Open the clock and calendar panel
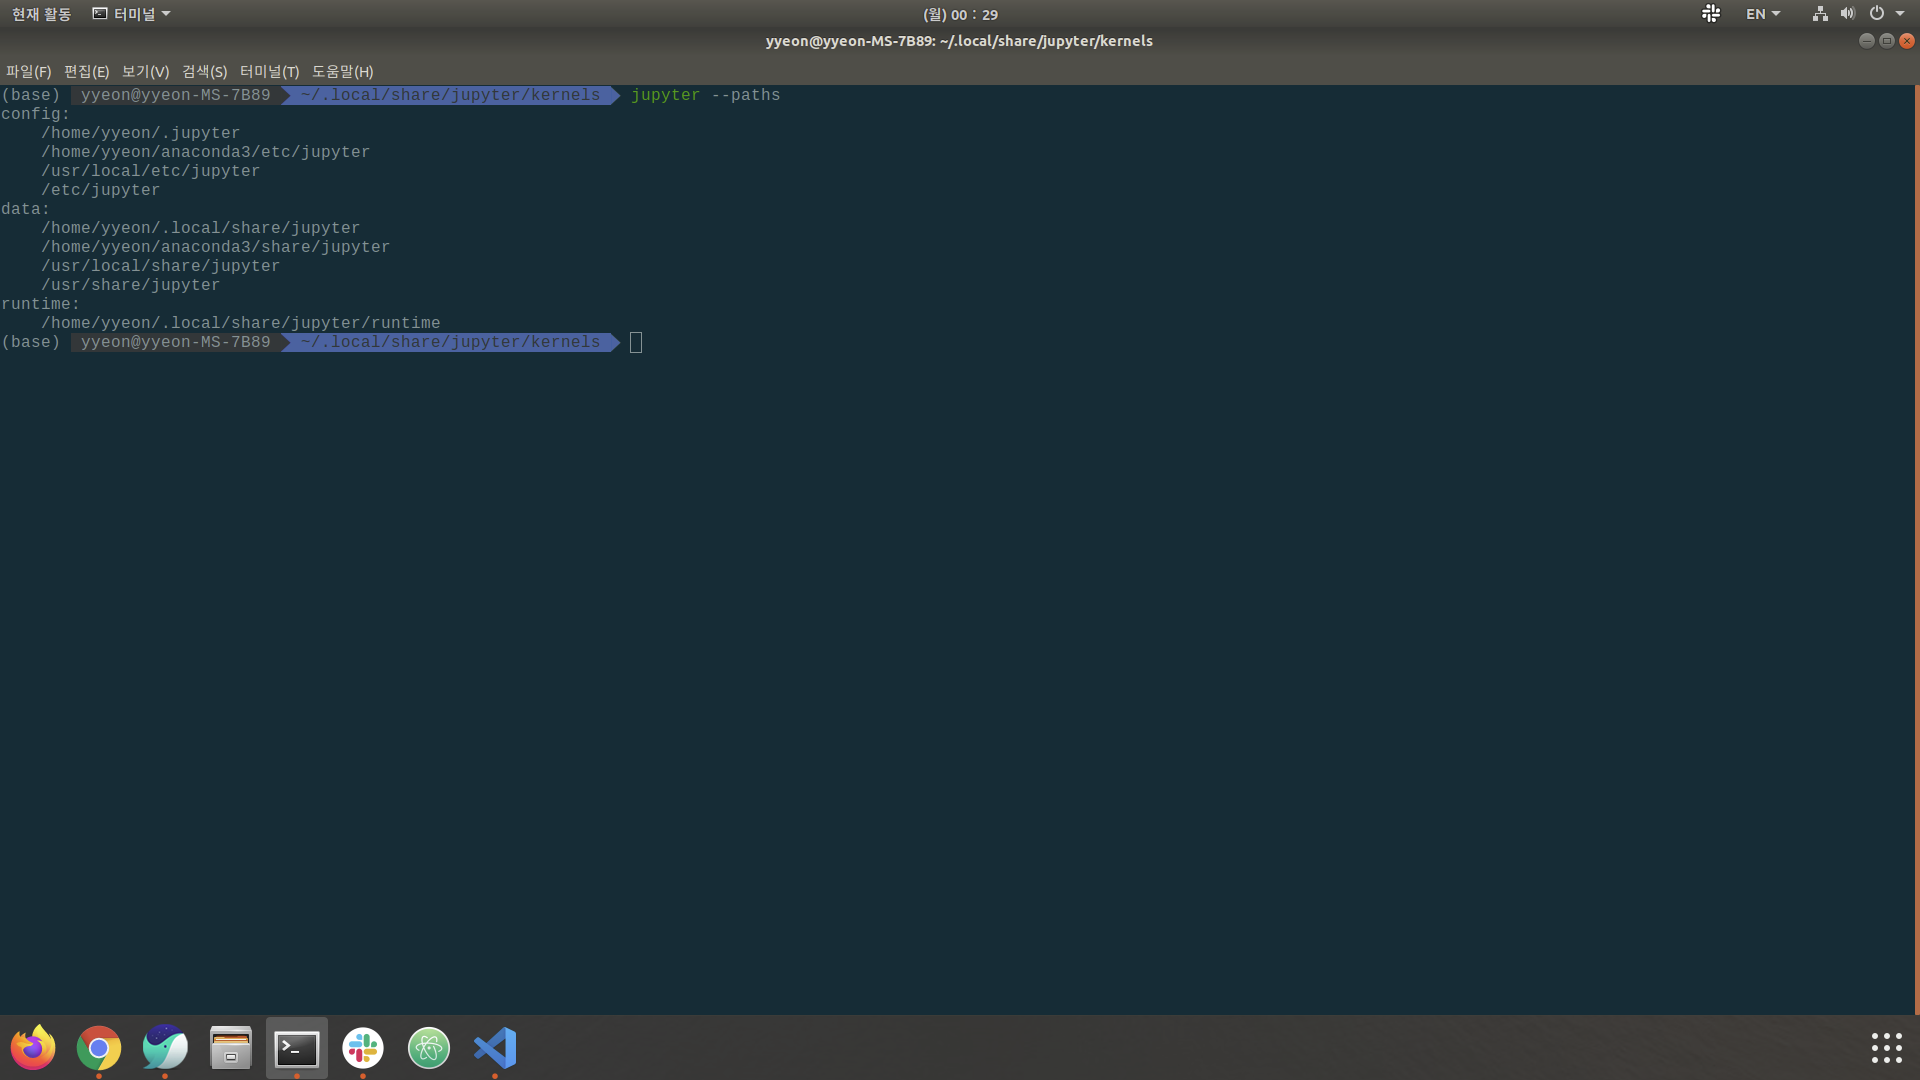 (960, 14)
